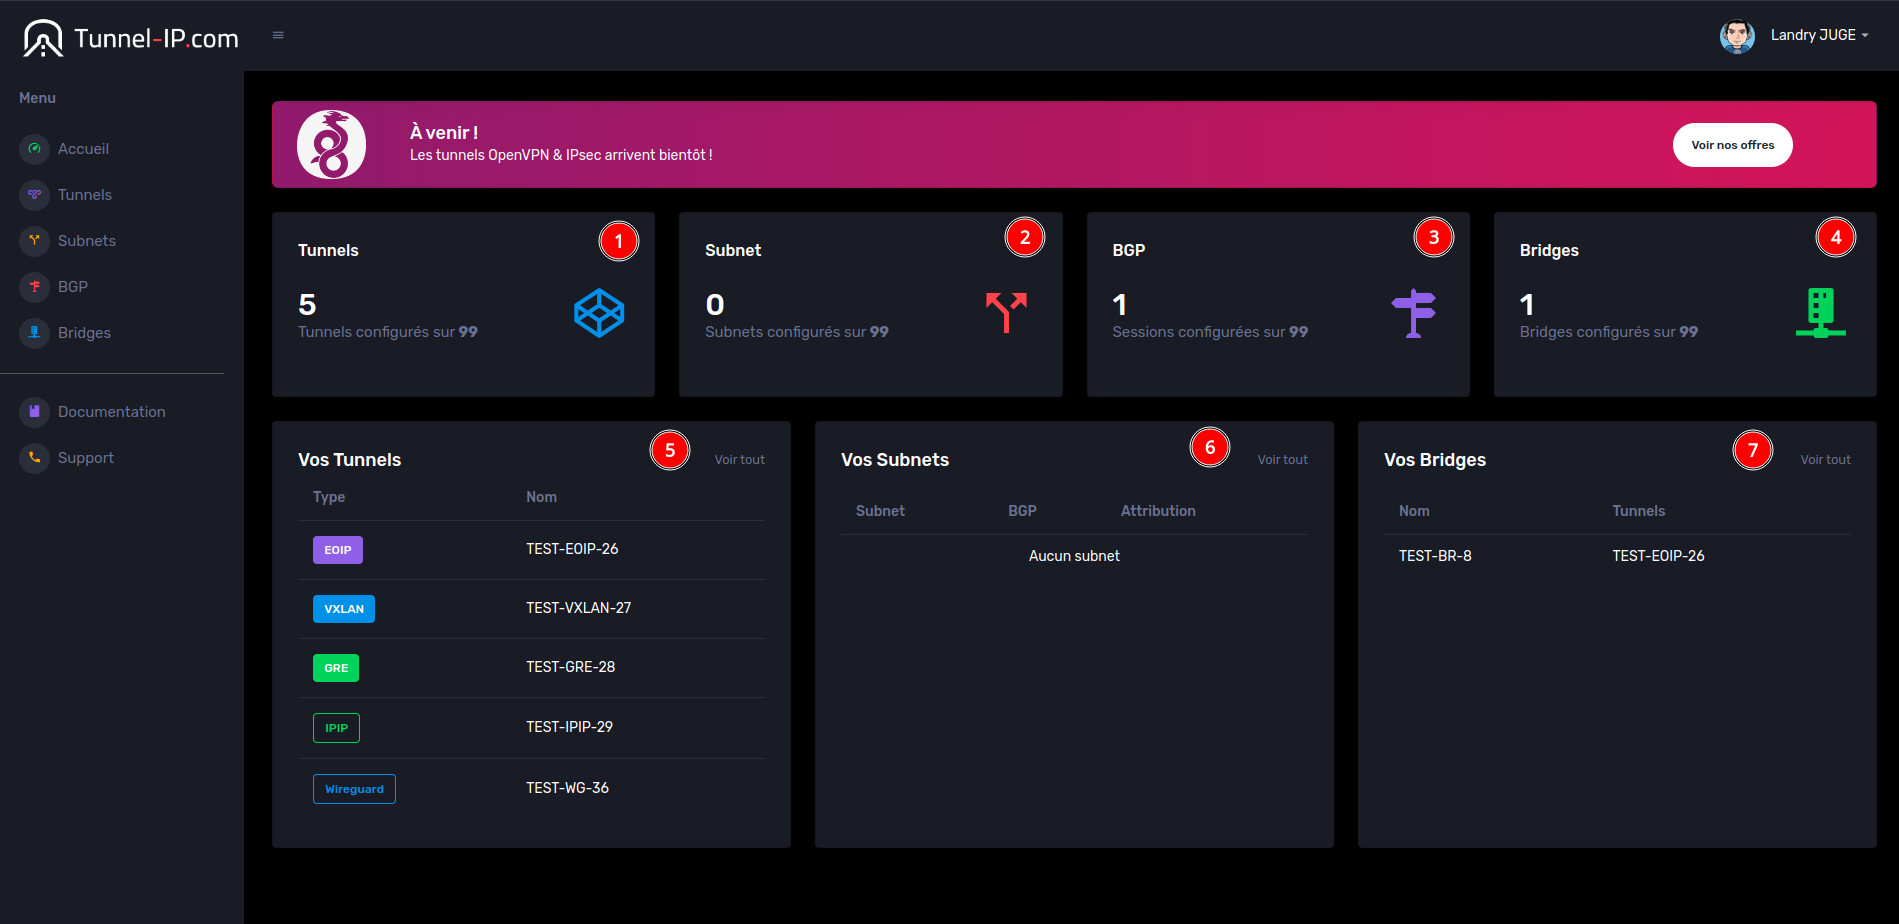Screen dimensions: 1899x924
Task: Click the Voir nos offres button
Action: (1732, 144)
